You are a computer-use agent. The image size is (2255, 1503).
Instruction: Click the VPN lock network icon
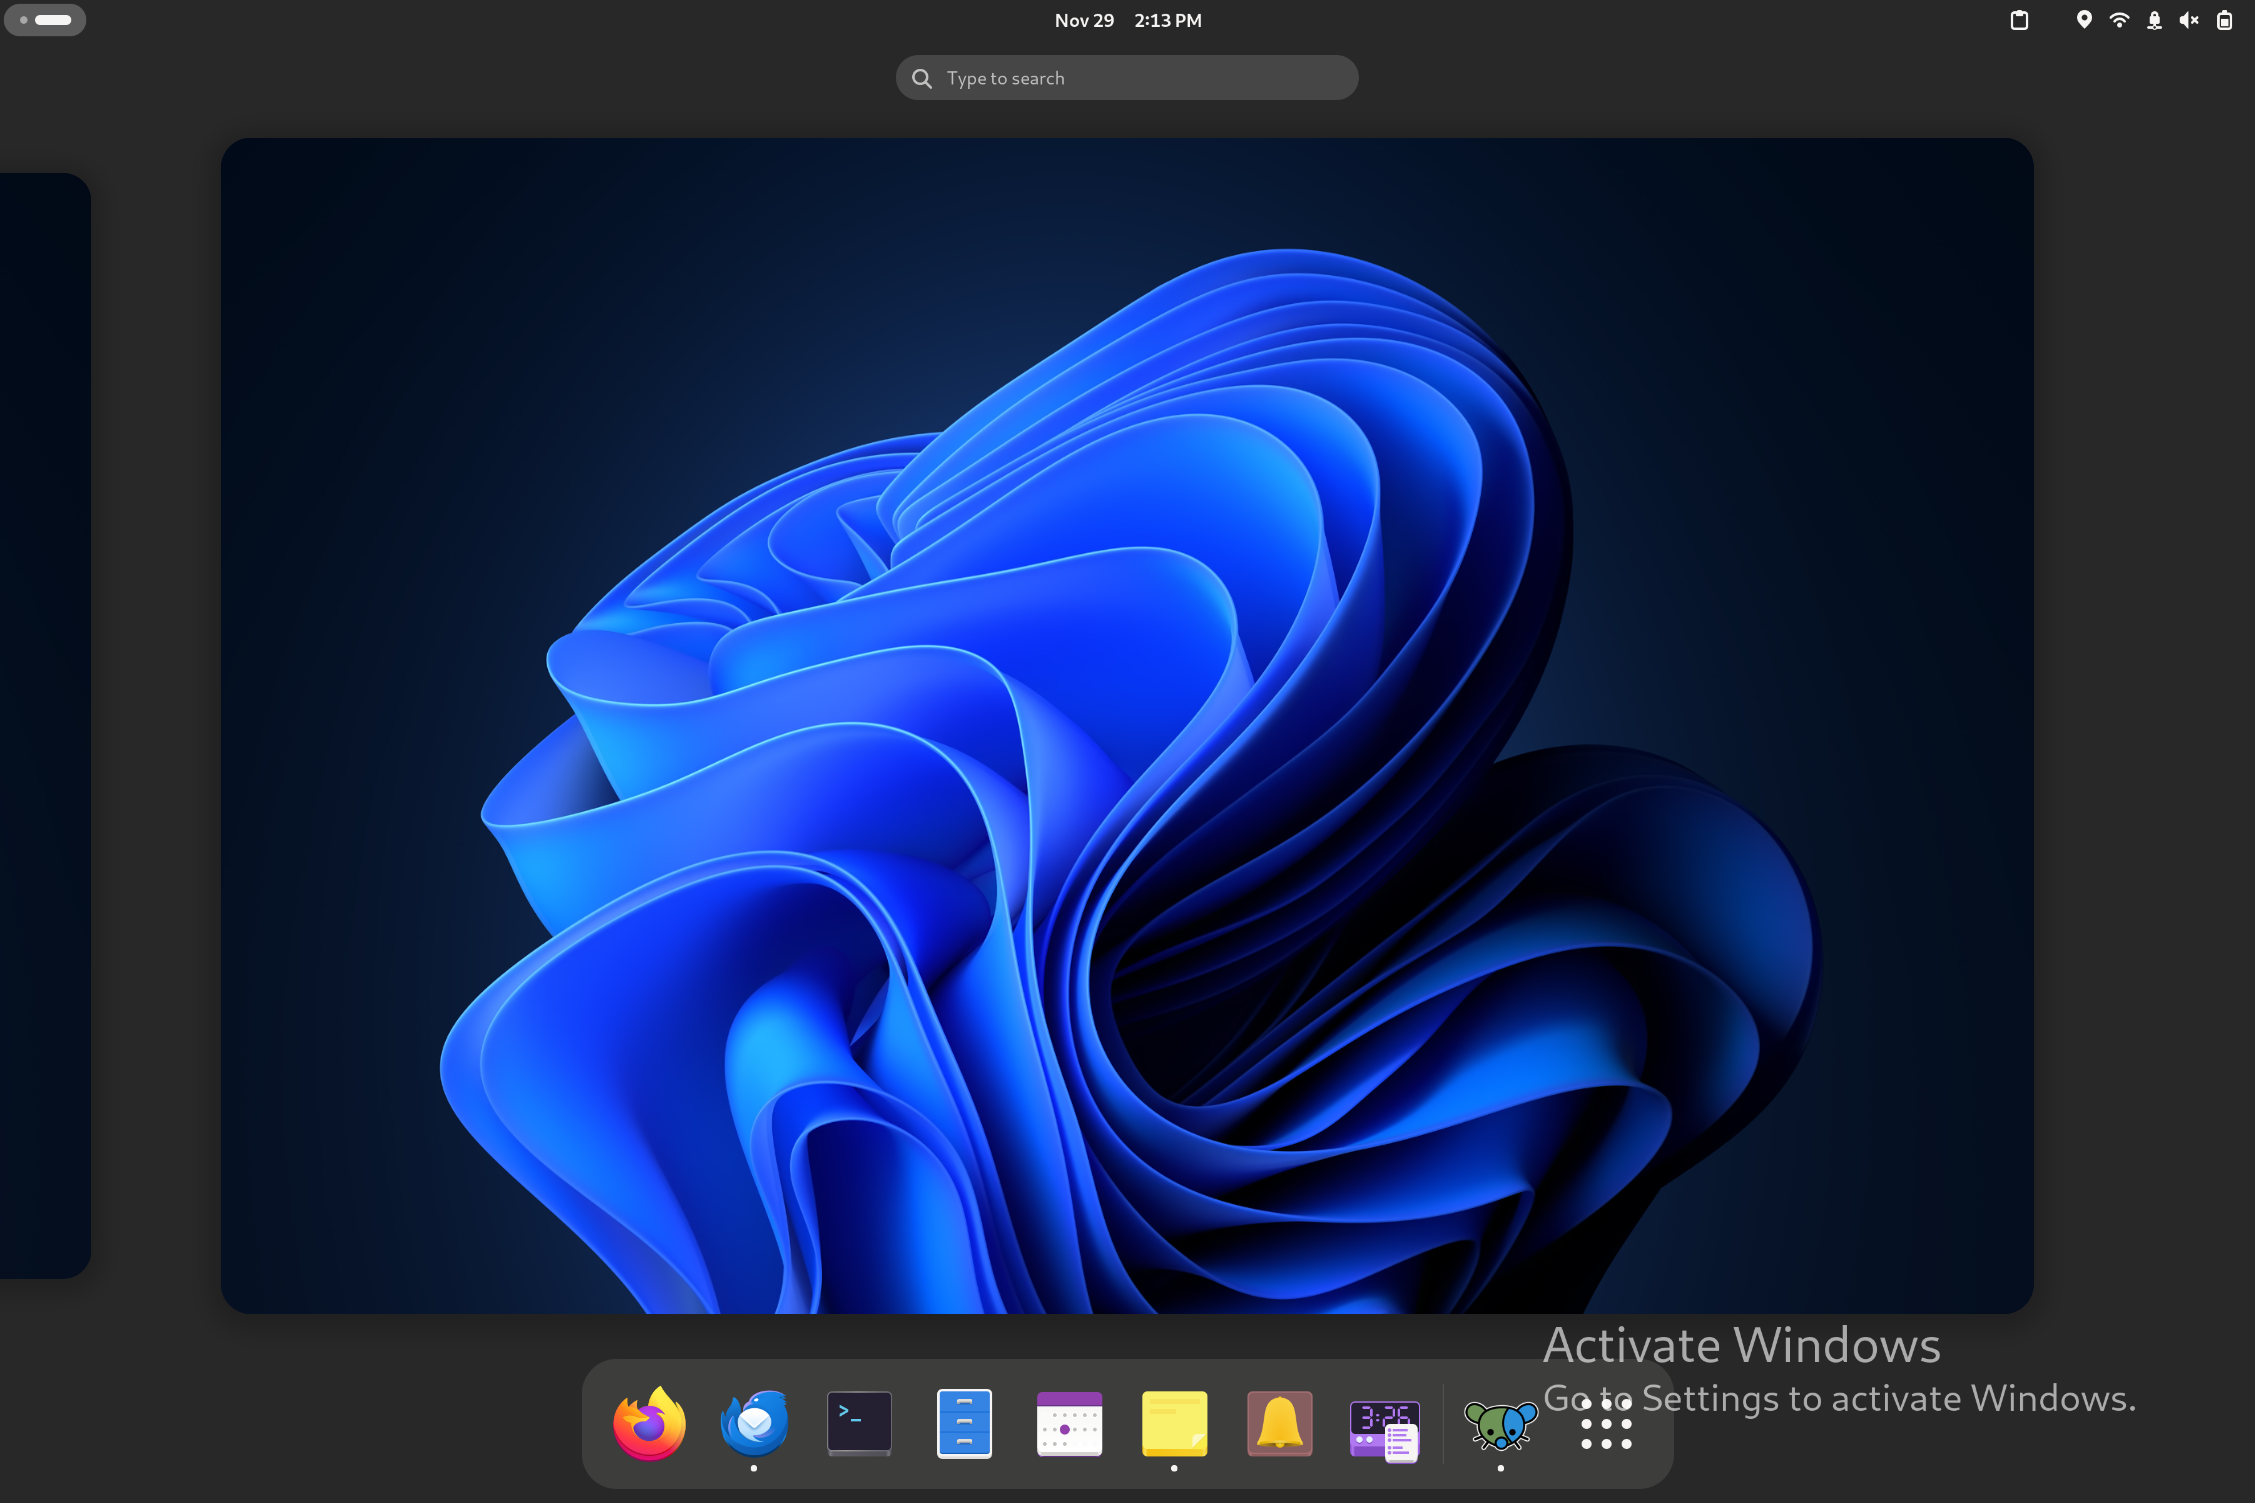pos(2154,20)
